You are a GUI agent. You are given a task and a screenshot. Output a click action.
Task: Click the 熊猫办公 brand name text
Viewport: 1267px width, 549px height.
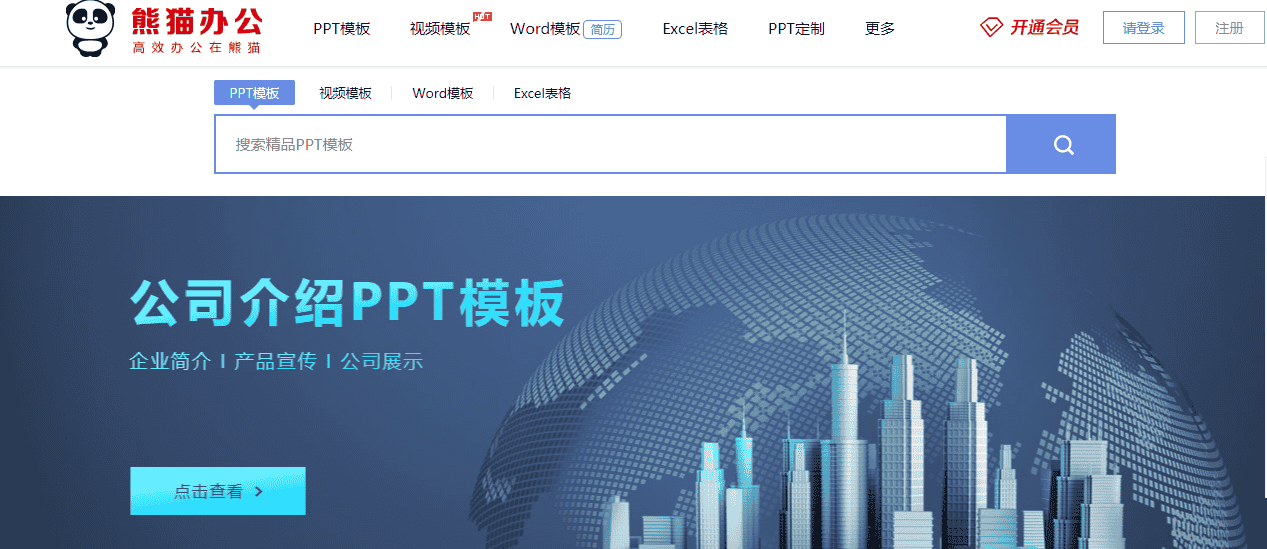[x=197, y=19]
